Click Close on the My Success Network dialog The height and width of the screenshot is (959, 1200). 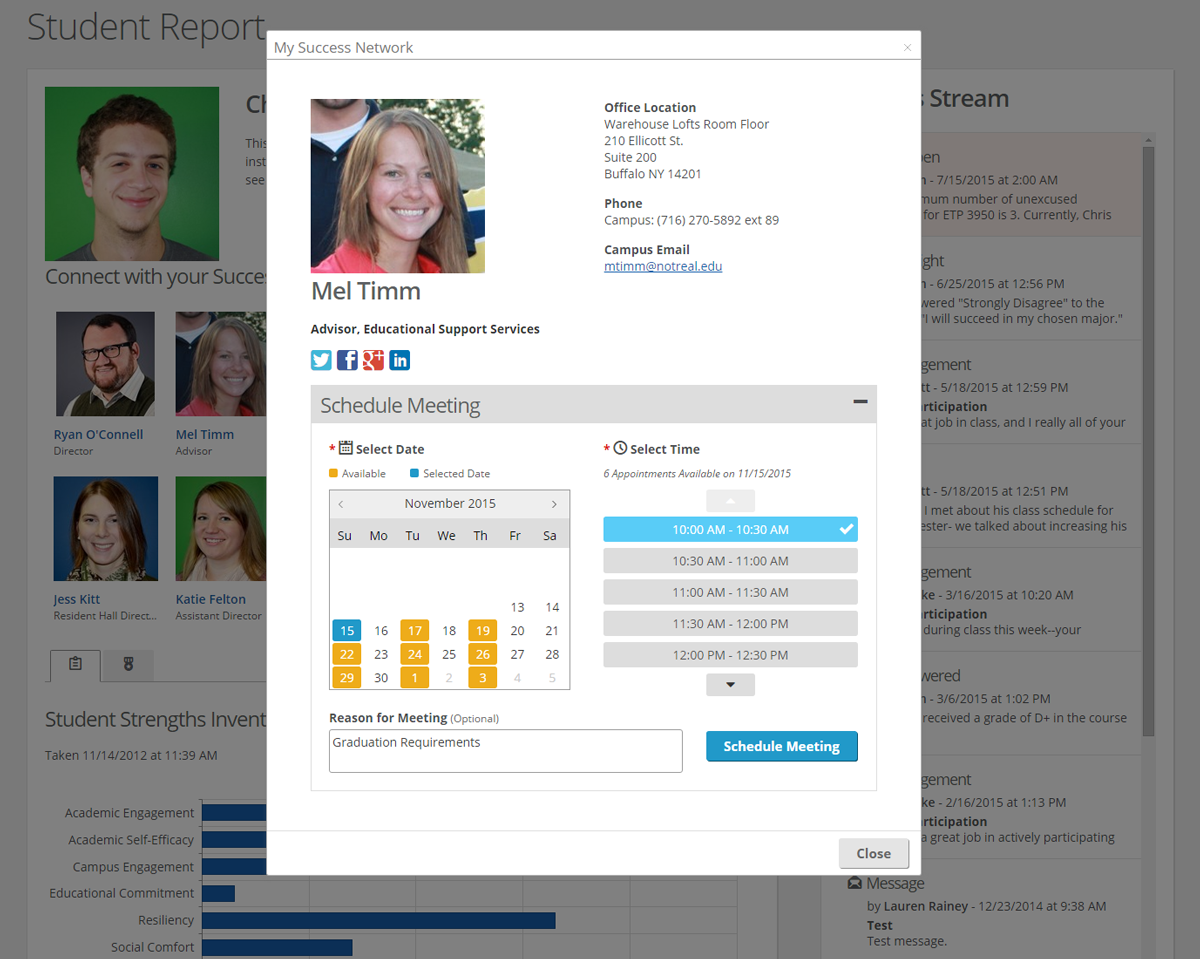(873, 853)
